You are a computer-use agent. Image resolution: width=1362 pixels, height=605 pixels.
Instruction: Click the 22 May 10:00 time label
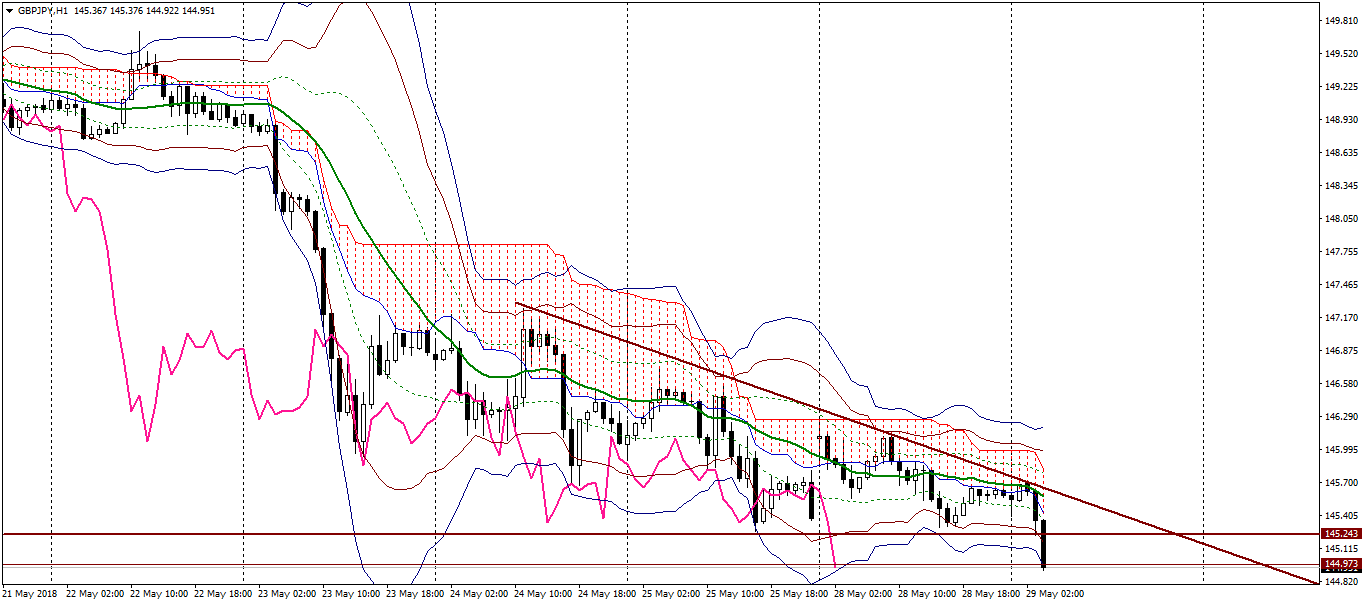(157, 594)
